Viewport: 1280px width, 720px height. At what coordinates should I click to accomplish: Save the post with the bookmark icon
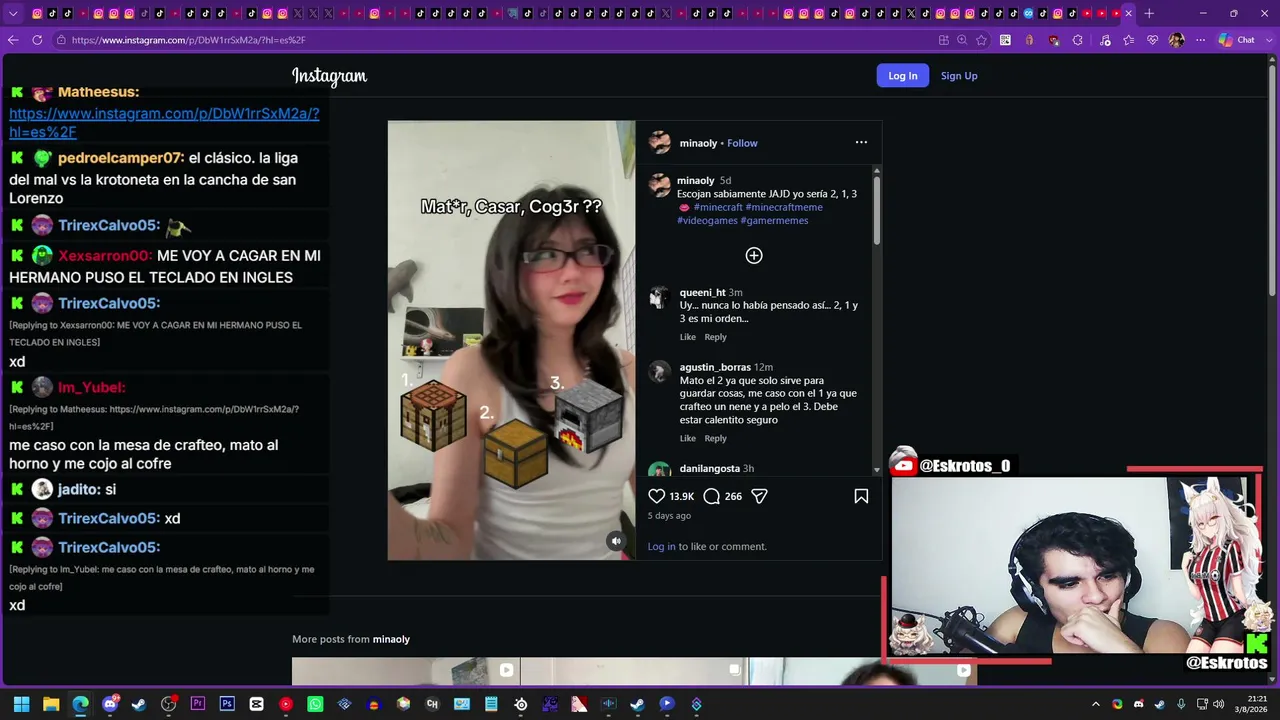coord(861,496)
